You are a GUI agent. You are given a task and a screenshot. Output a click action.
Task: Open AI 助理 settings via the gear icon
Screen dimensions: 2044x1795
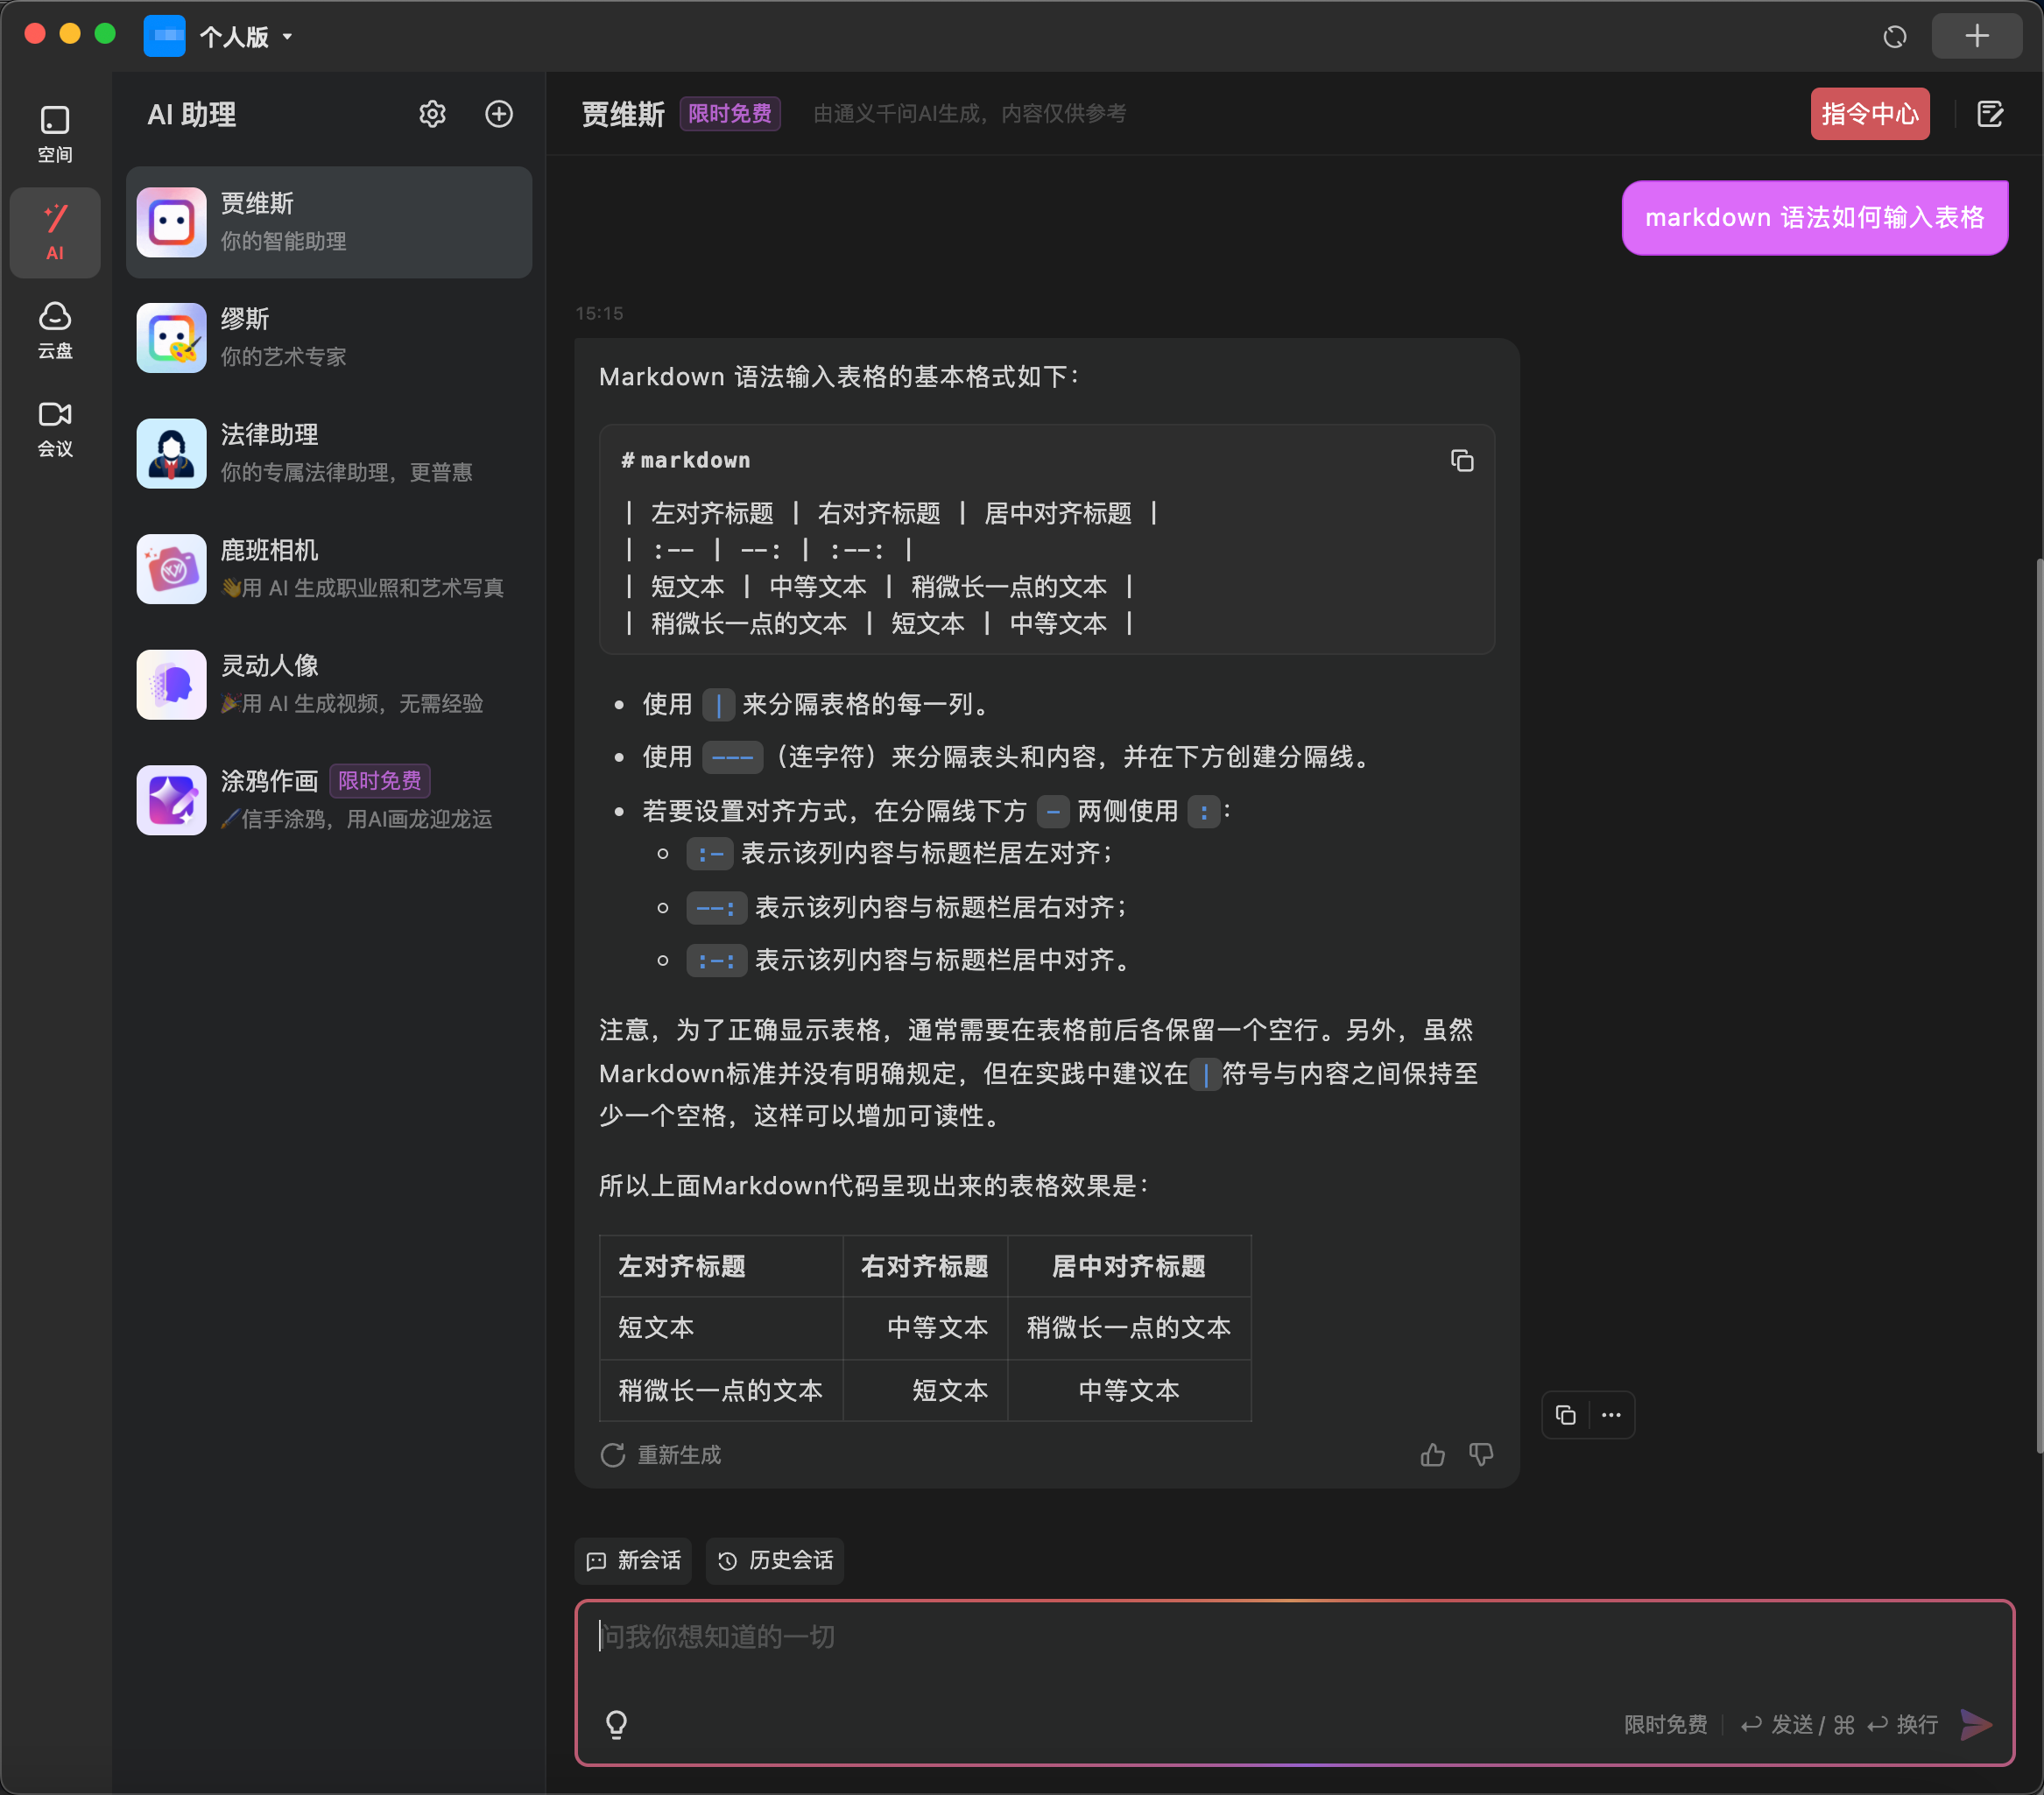coord(432,114)
